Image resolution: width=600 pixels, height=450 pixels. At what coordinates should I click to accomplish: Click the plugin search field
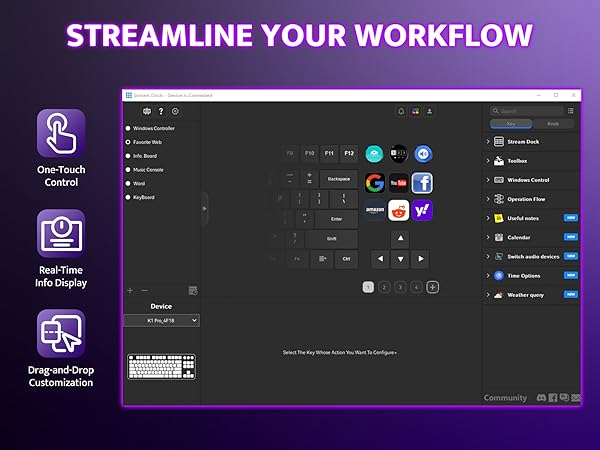pos(527,111)
